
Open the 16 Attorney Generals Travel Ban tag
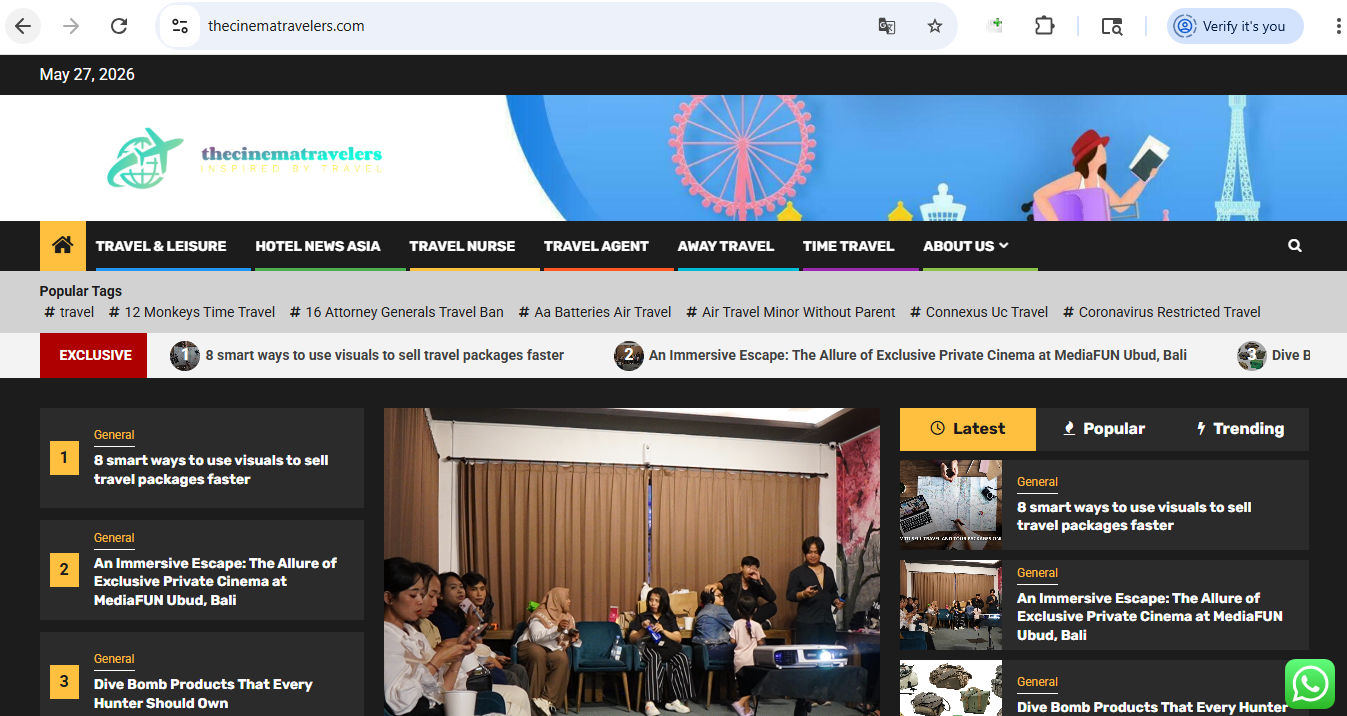pyautogui.click(x=397, y=312)
